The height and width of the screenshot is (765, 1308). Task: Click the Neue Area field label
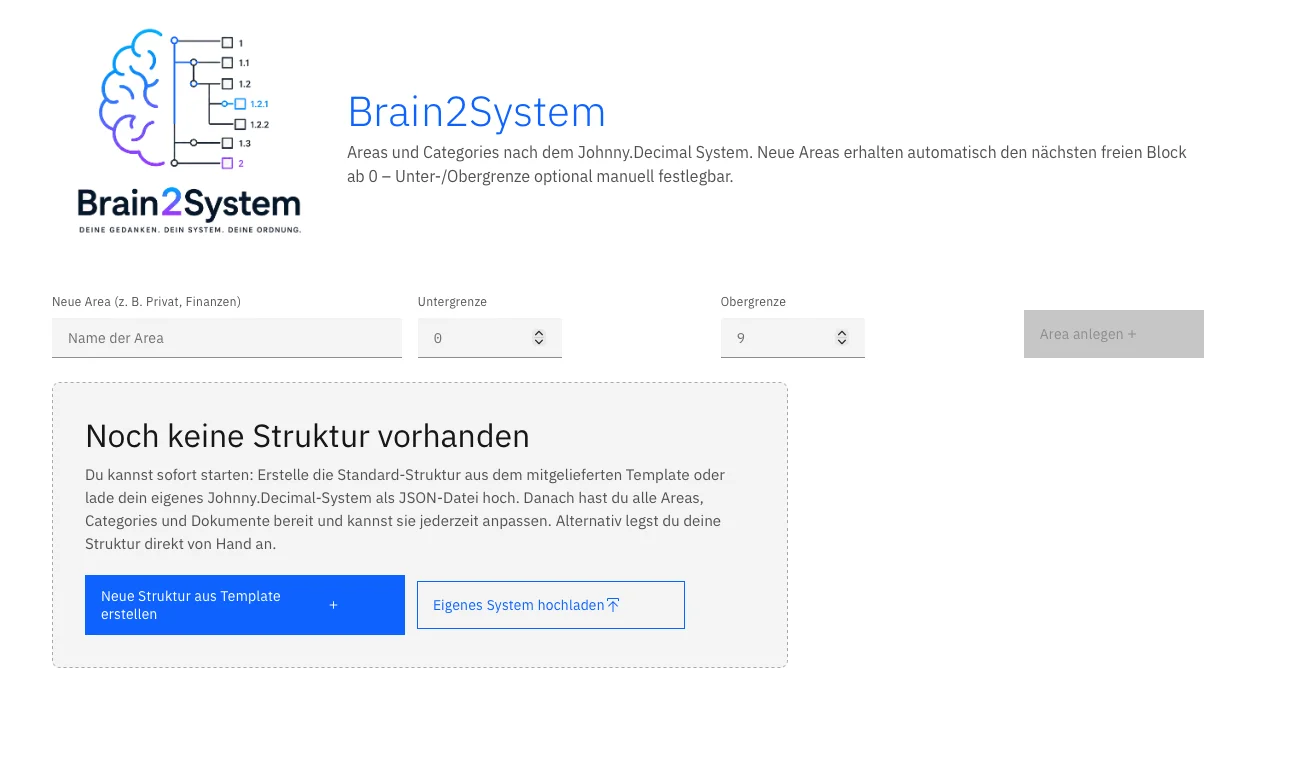(146, 301)
